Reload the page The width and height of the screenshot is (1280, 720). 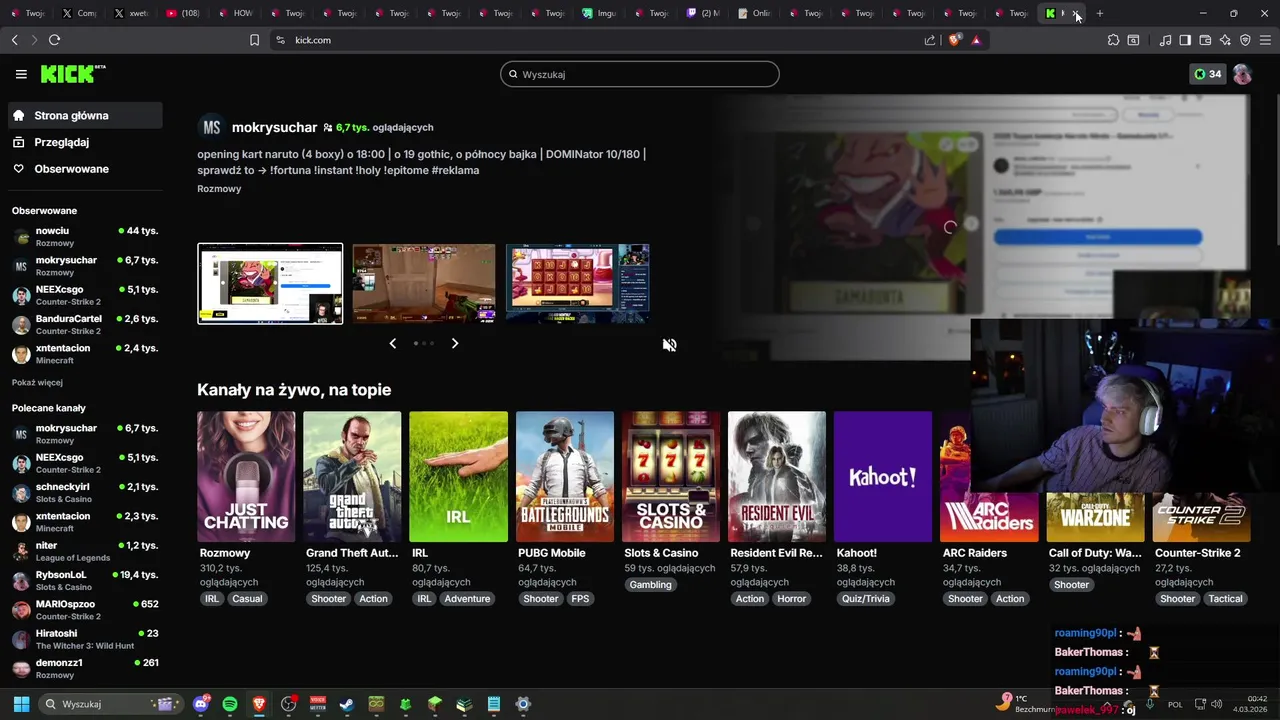[x=54, y=40]
